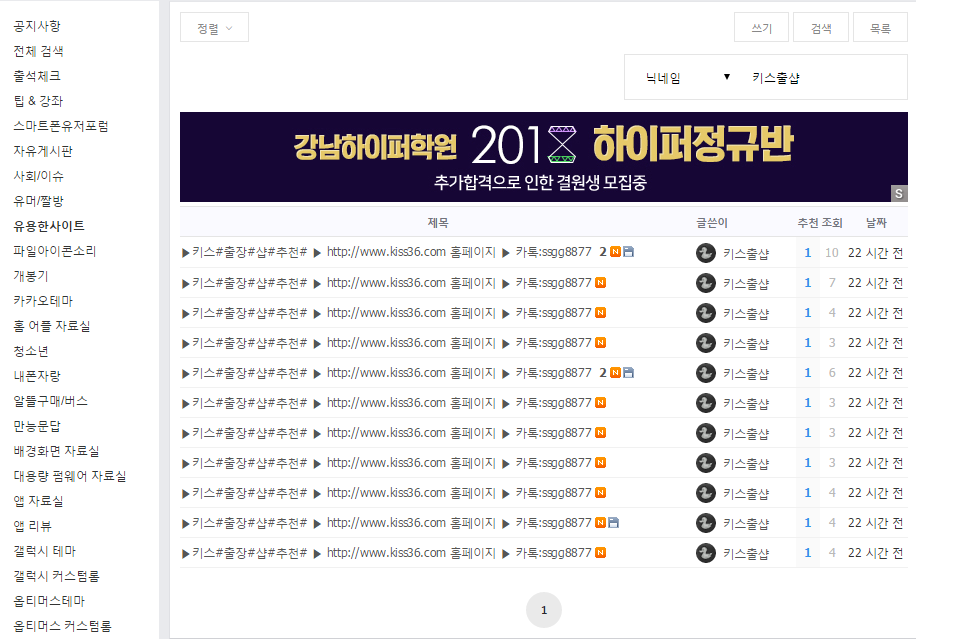Viewport: 960px width, 639px height.
Task: Click the author avatar in the last post row
Action: (705, 553)
